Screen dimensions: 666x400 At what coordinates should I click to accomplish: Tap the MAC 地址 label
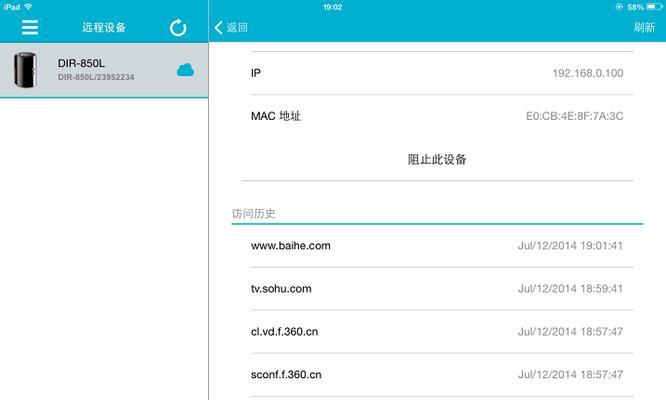coord(276,116)
